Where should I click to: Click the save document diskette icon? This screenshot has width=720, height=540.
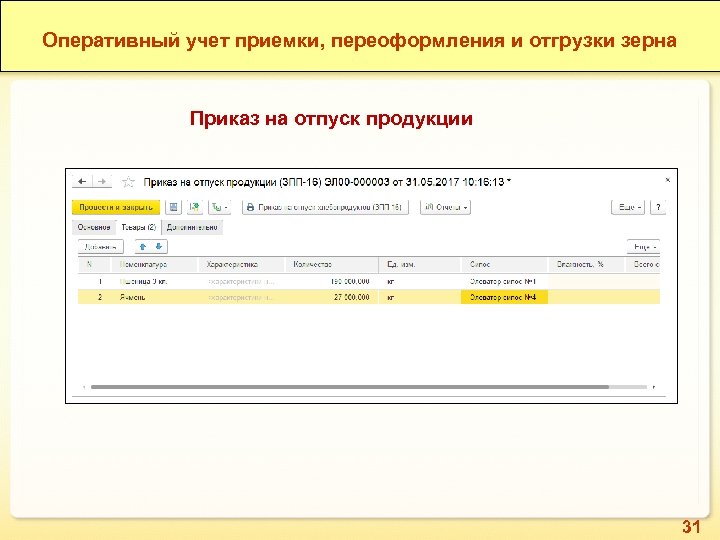tap(174, 207)
